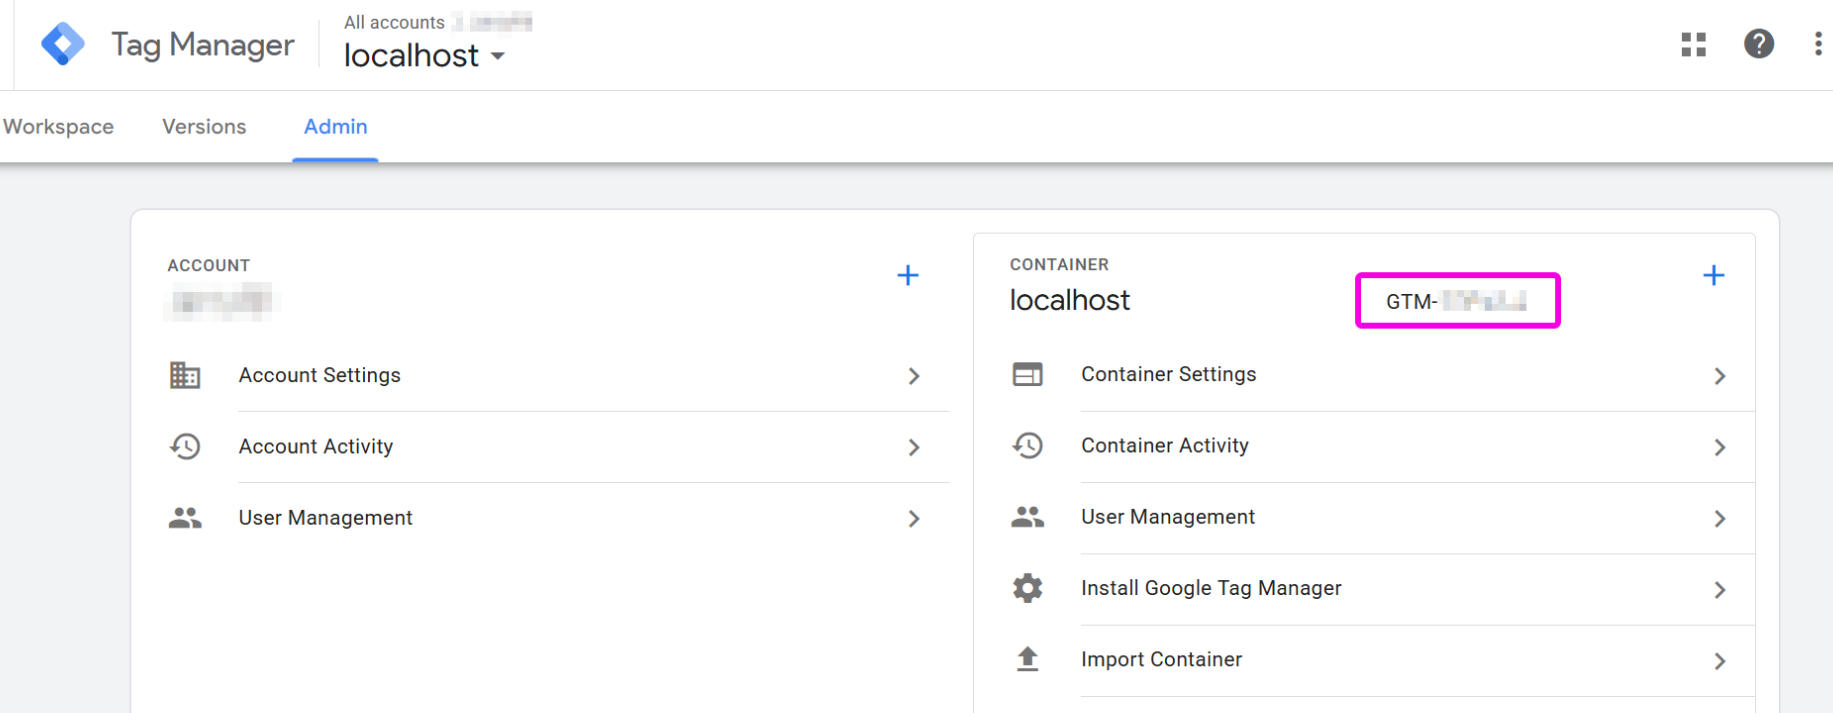Click the Import Container upload icon

tap(1027, 659)
